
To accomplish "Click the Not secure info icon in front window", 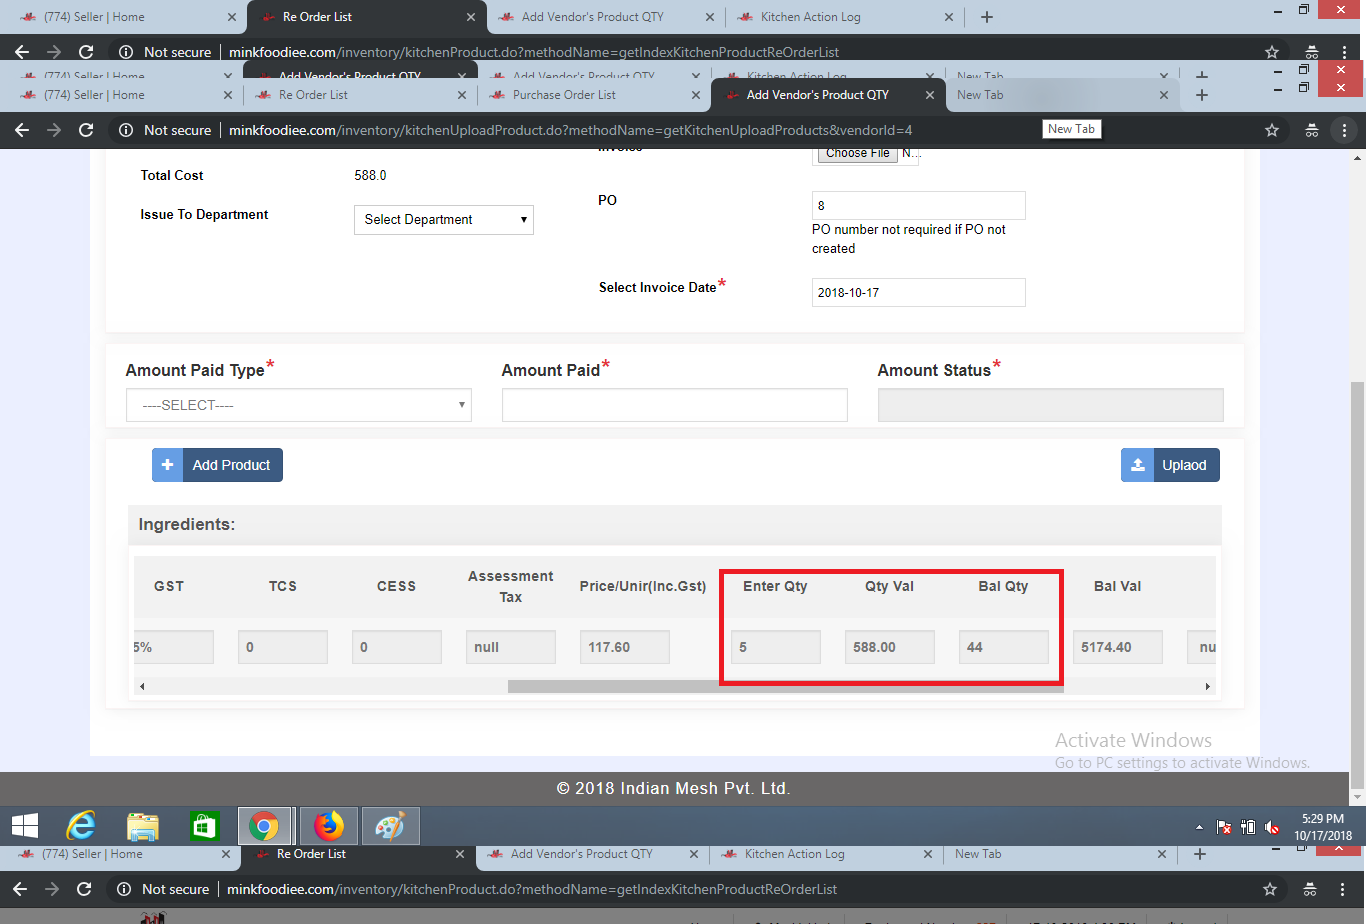I will (x=126, y=130).
